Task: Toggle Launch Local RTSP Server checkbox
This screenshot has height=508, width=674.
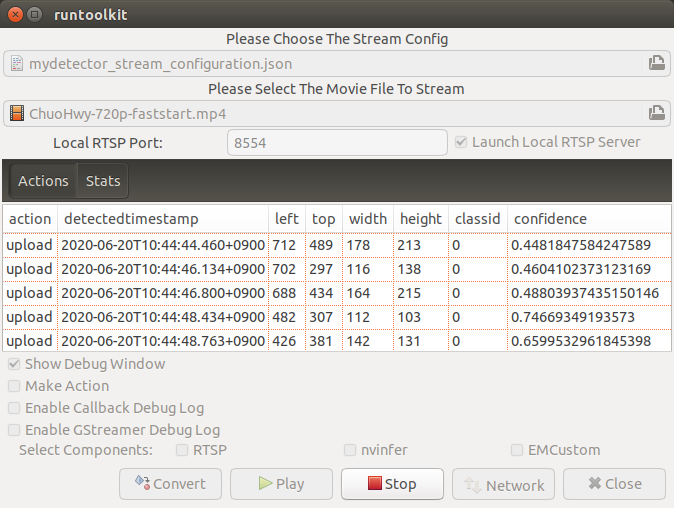Action: point(461,142)
